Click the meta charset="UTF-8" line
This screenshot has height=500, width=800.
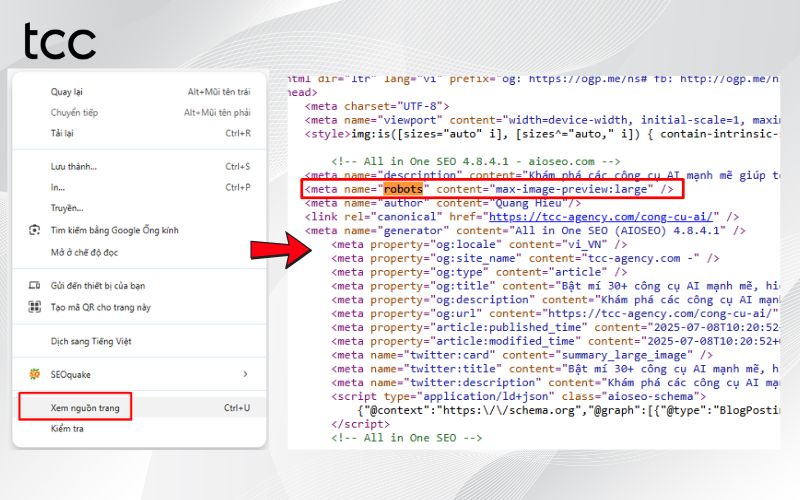click(x=377, y=106)
